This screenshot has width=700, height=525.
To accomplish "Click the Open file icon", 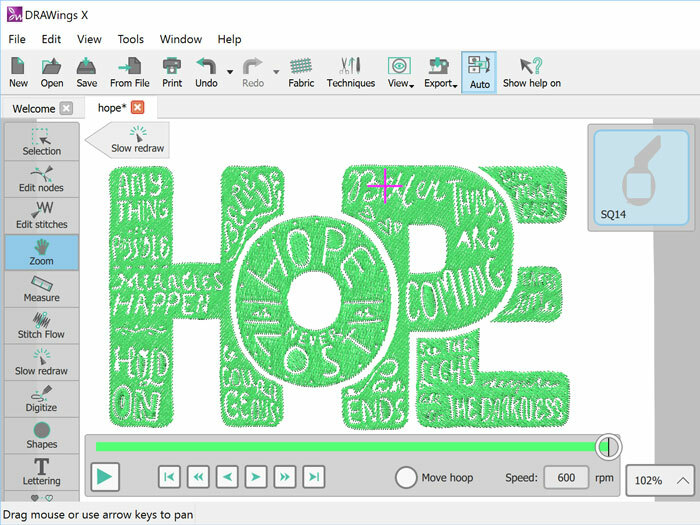I will (52, 72).
